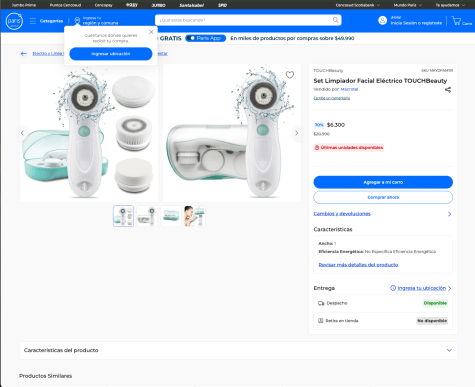Viewport: 475px width, 387px height.
Task: Click the price $6.300
Action: (x=336, y=125)
